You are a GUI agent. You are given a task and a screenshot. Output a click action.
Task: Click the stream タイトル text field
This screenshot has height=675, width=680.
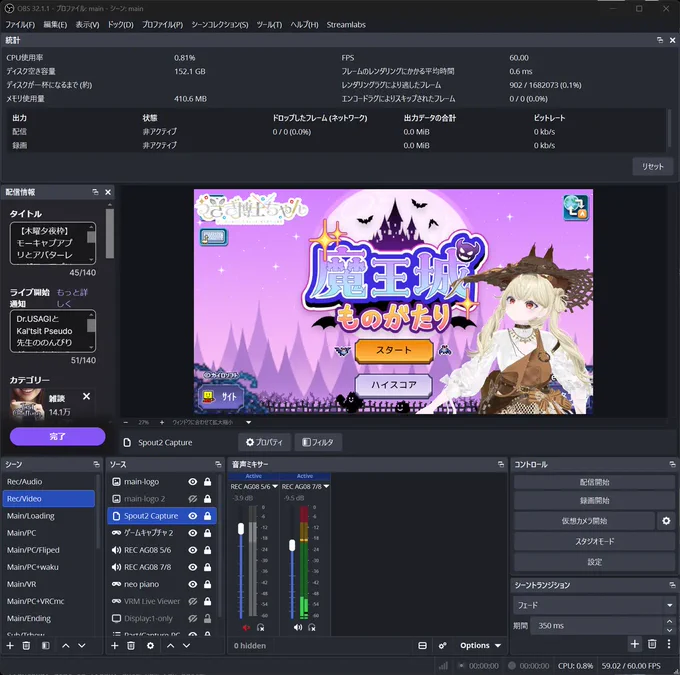point(52,243)
